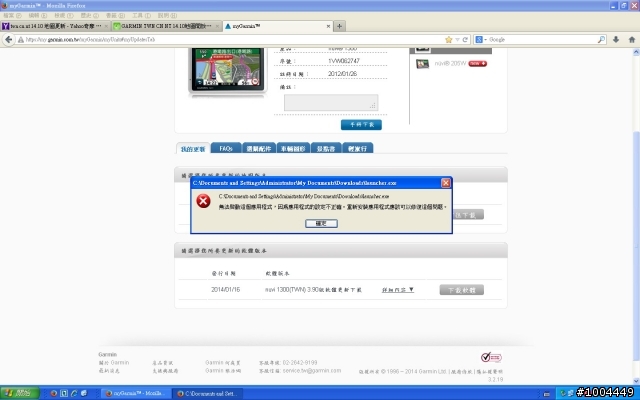Open the Windows Start button
Image resolution: width=640 pixels, height=400 pixels.
pos(19,393)
